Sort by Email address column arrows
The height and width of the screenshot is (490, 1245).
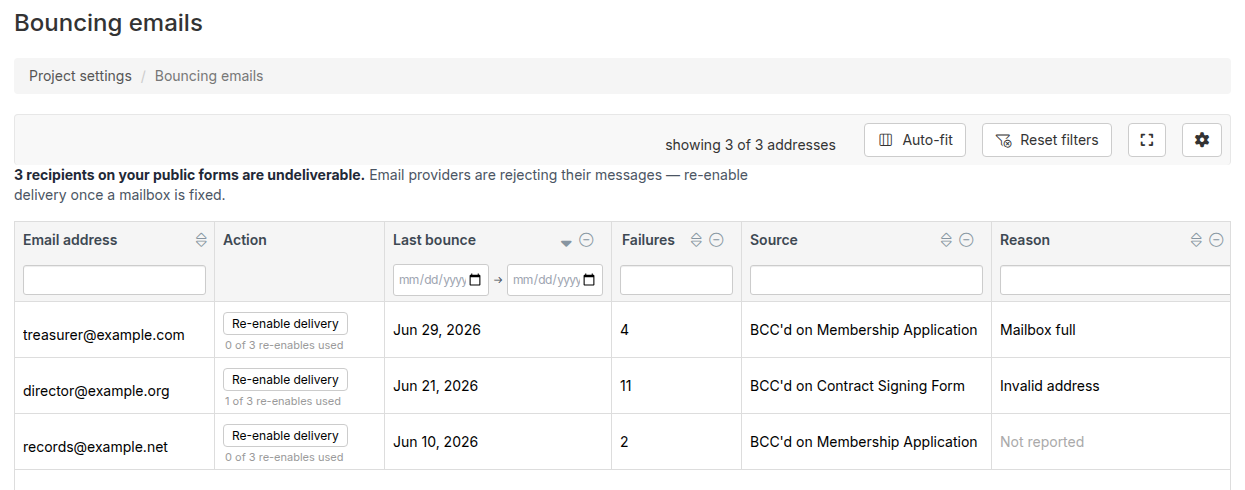click(x=201, y=240)
